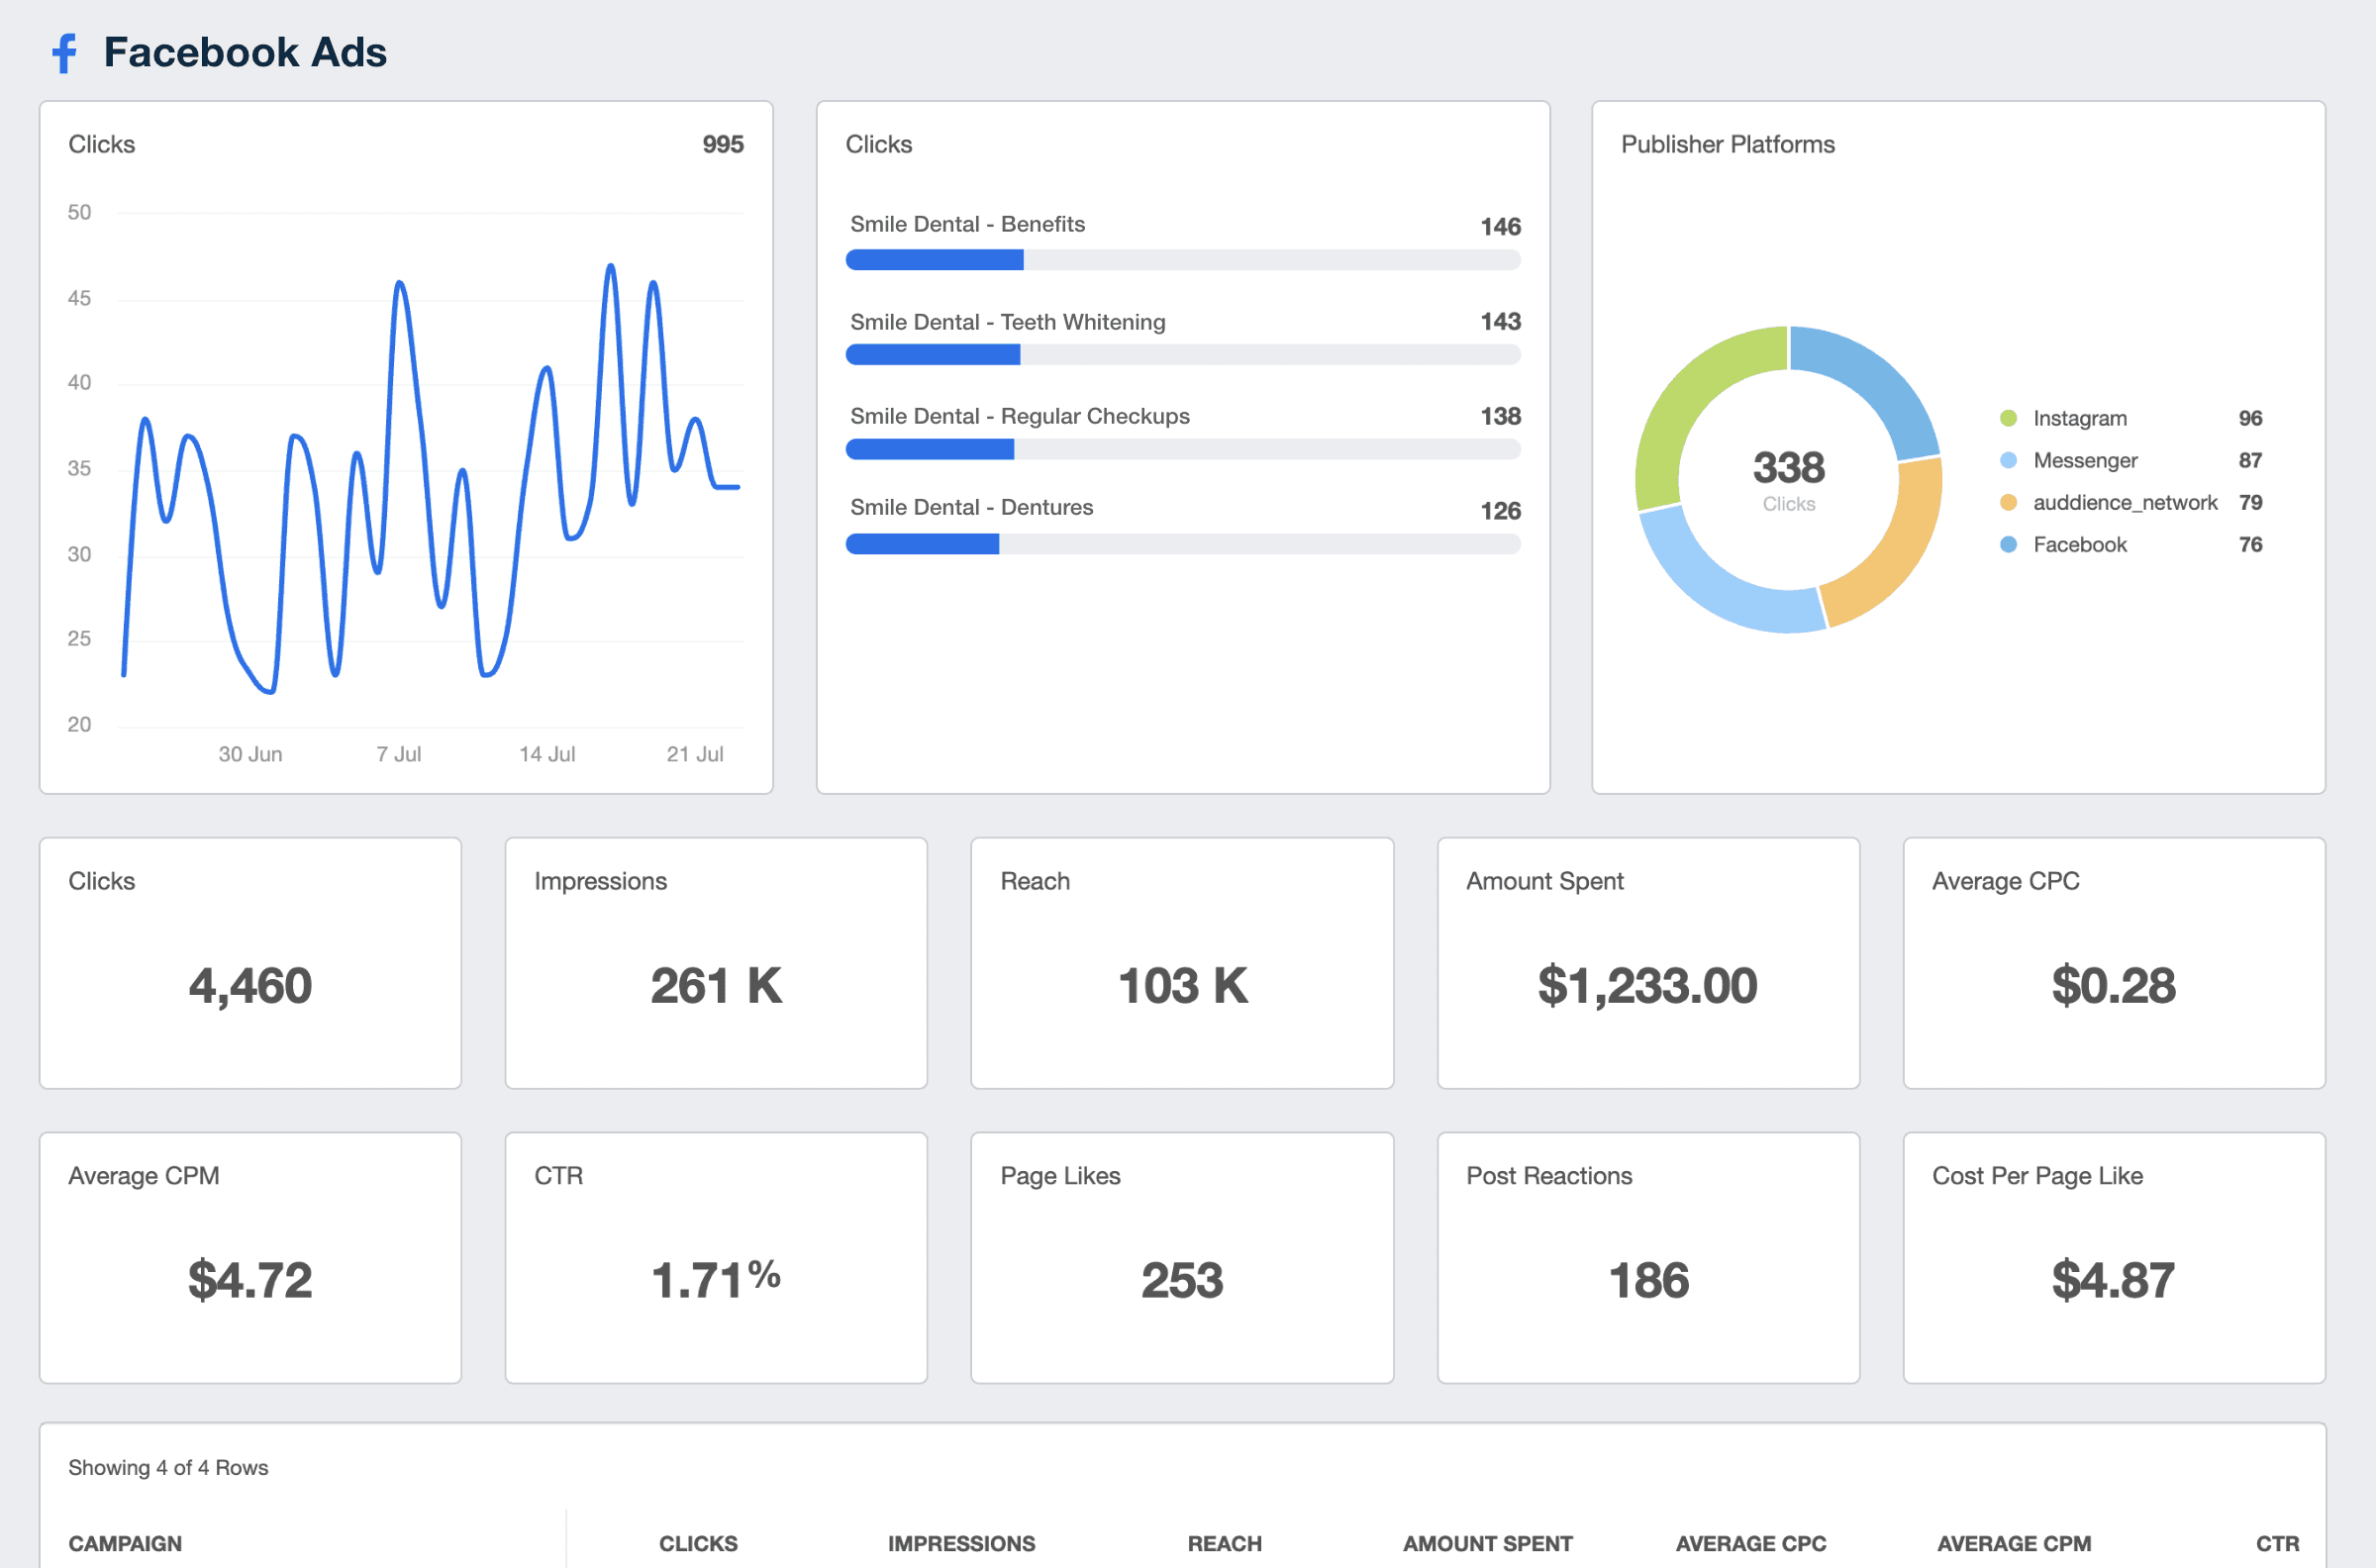Sort table by IMPRESSIONS column header
The height and width of the screenshot is (1568, 2376).
961,1543
